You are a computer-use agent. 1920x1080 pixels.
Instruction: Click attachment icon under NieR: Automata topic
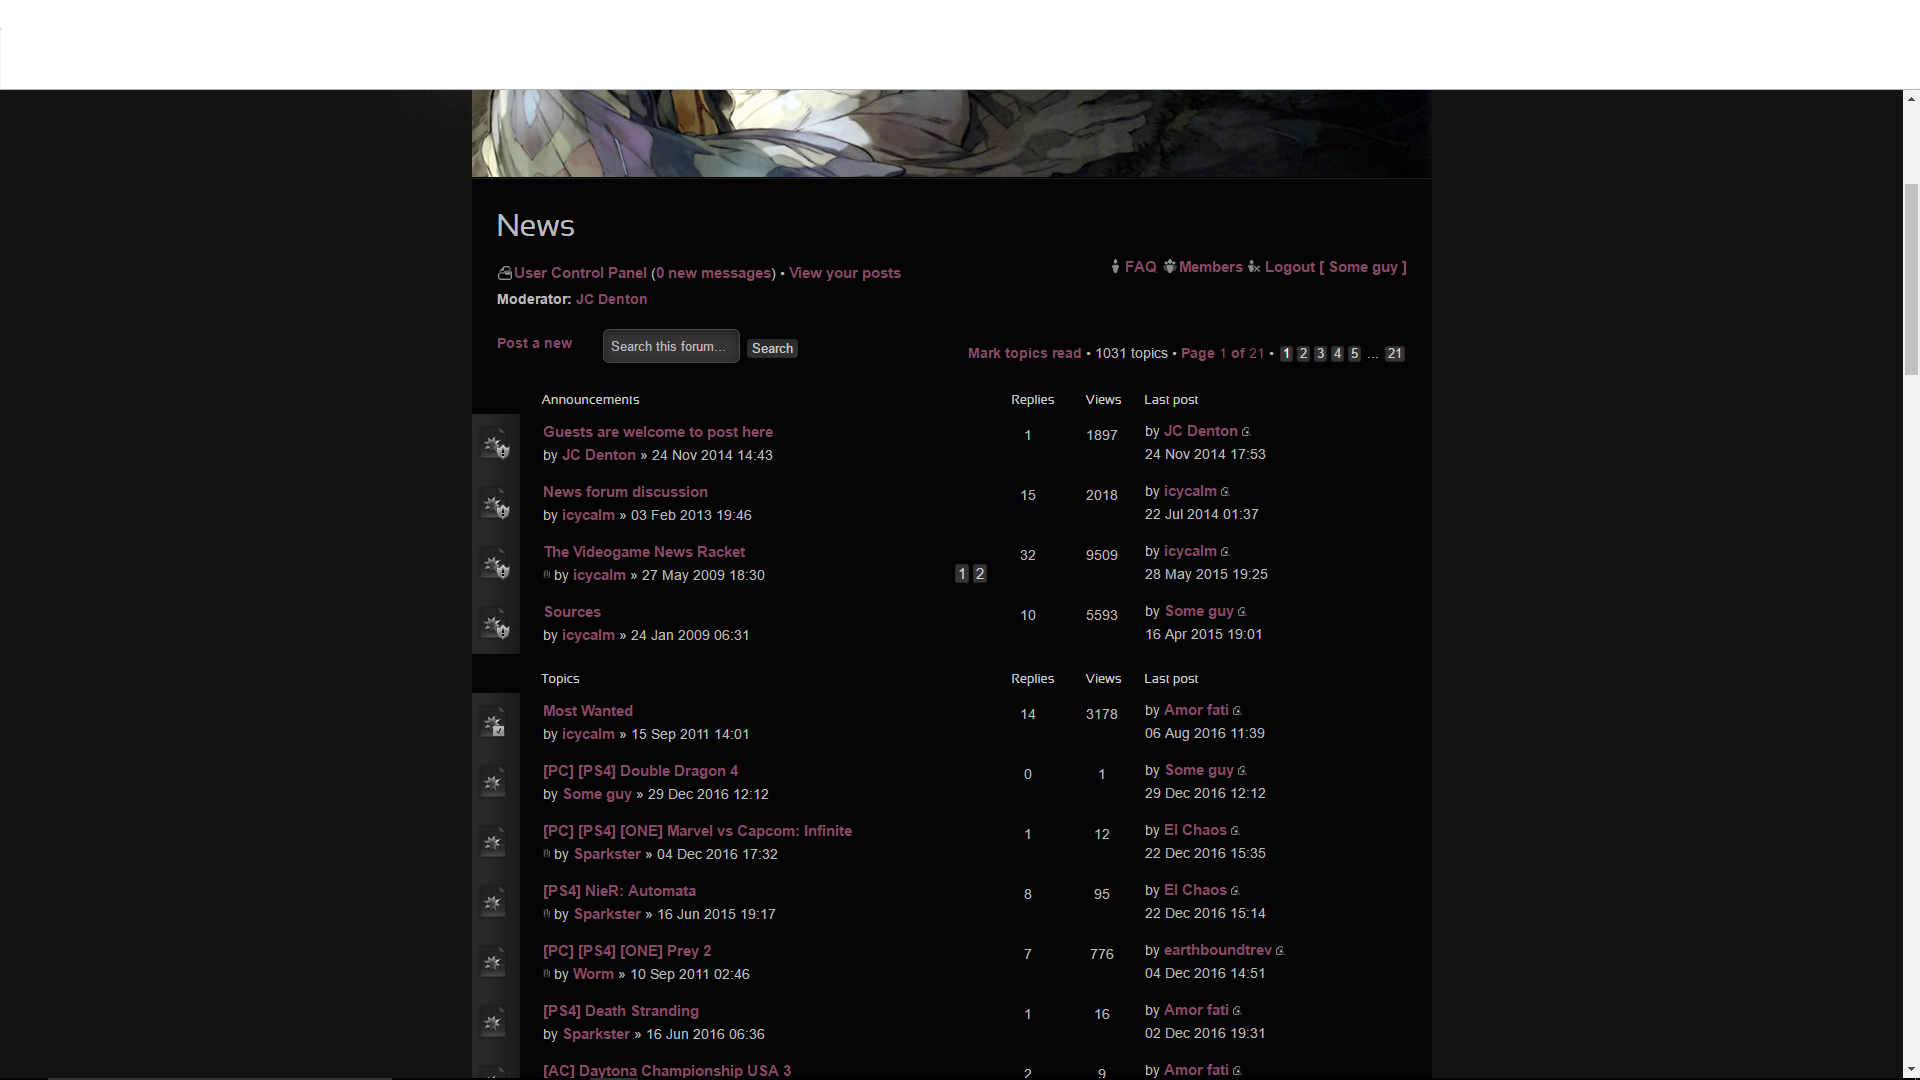[547, 914]
